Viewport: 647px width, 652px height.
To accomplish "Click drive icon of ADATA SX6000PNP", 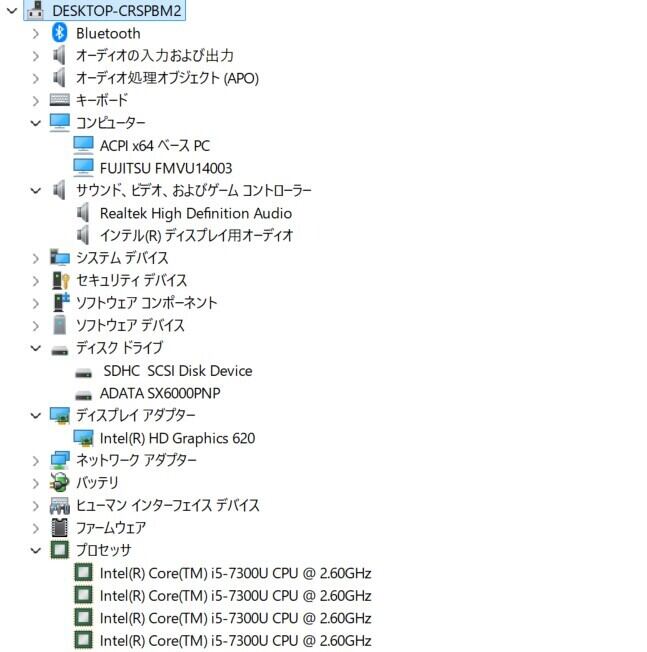I will (x=83, y=395).
